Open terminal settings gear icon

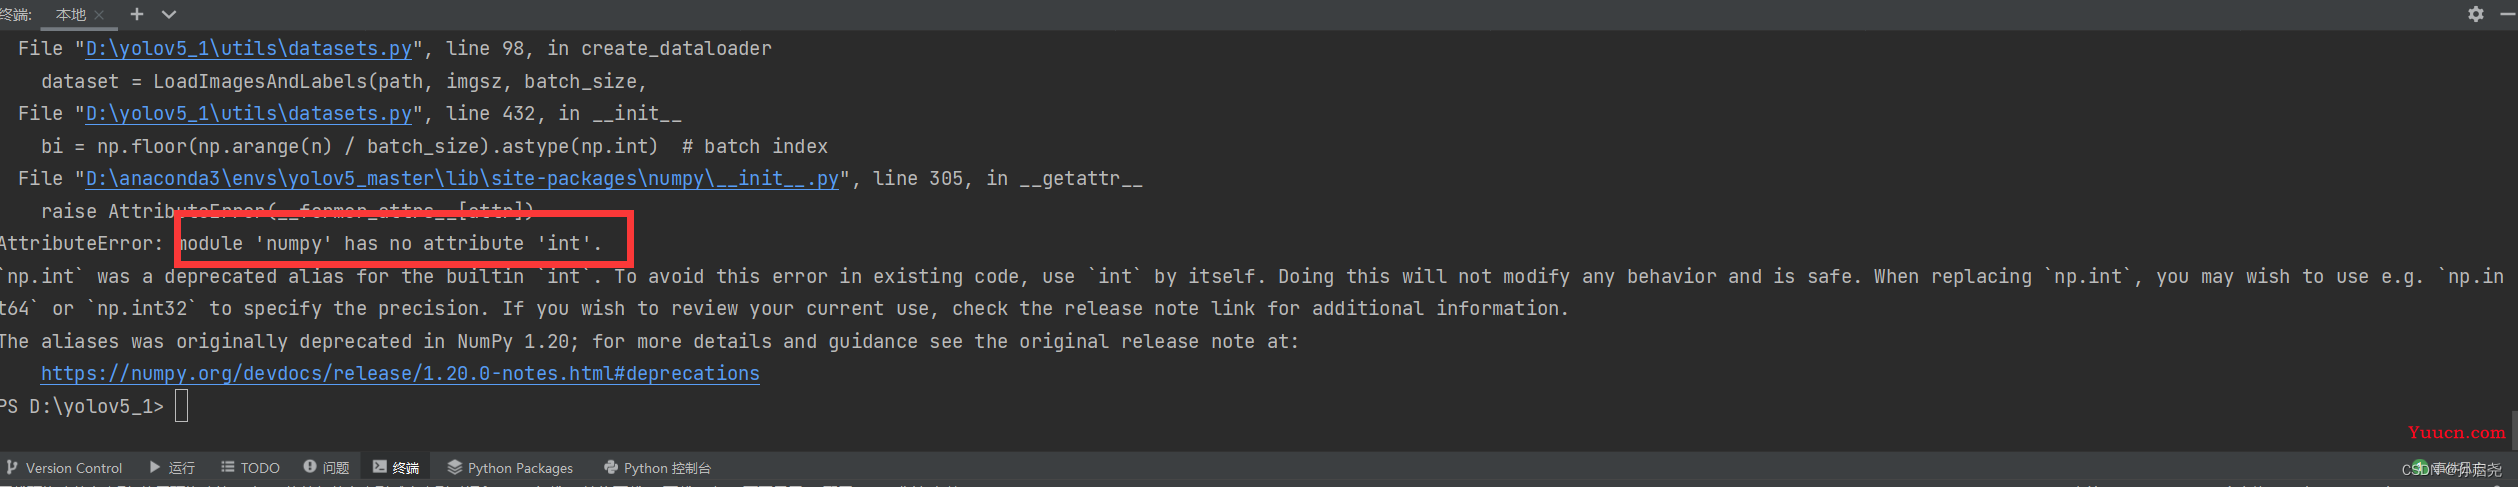pos(2475,14)
